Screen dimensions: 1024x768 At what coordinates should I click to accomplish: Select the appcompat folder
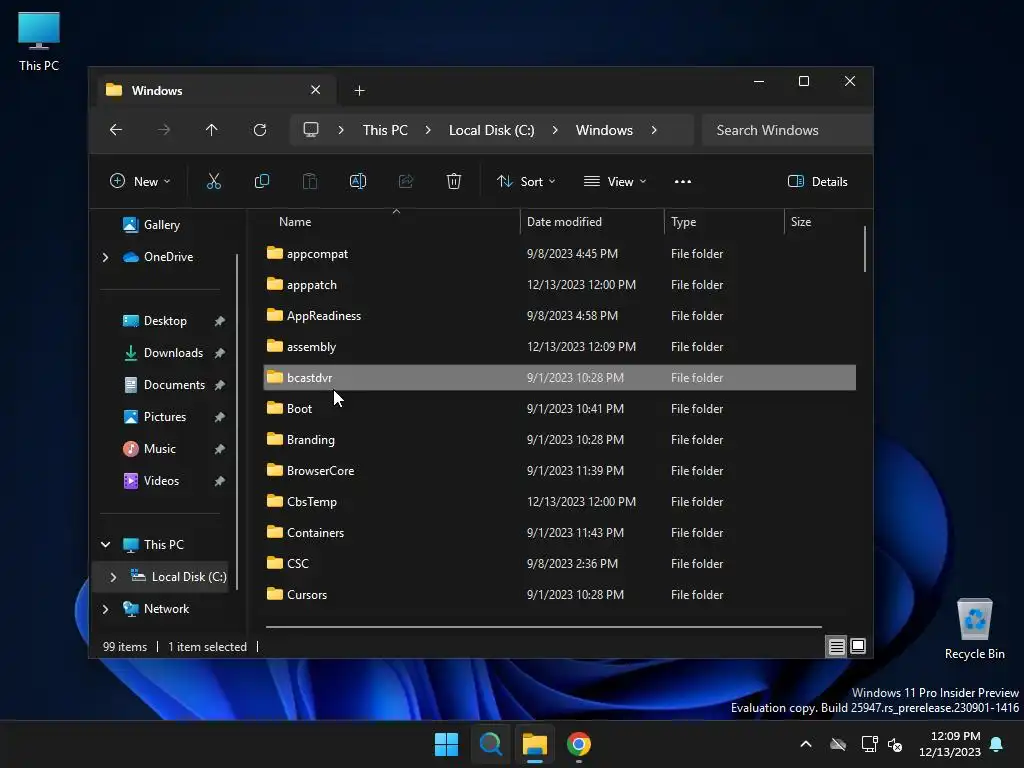(560, 253)
